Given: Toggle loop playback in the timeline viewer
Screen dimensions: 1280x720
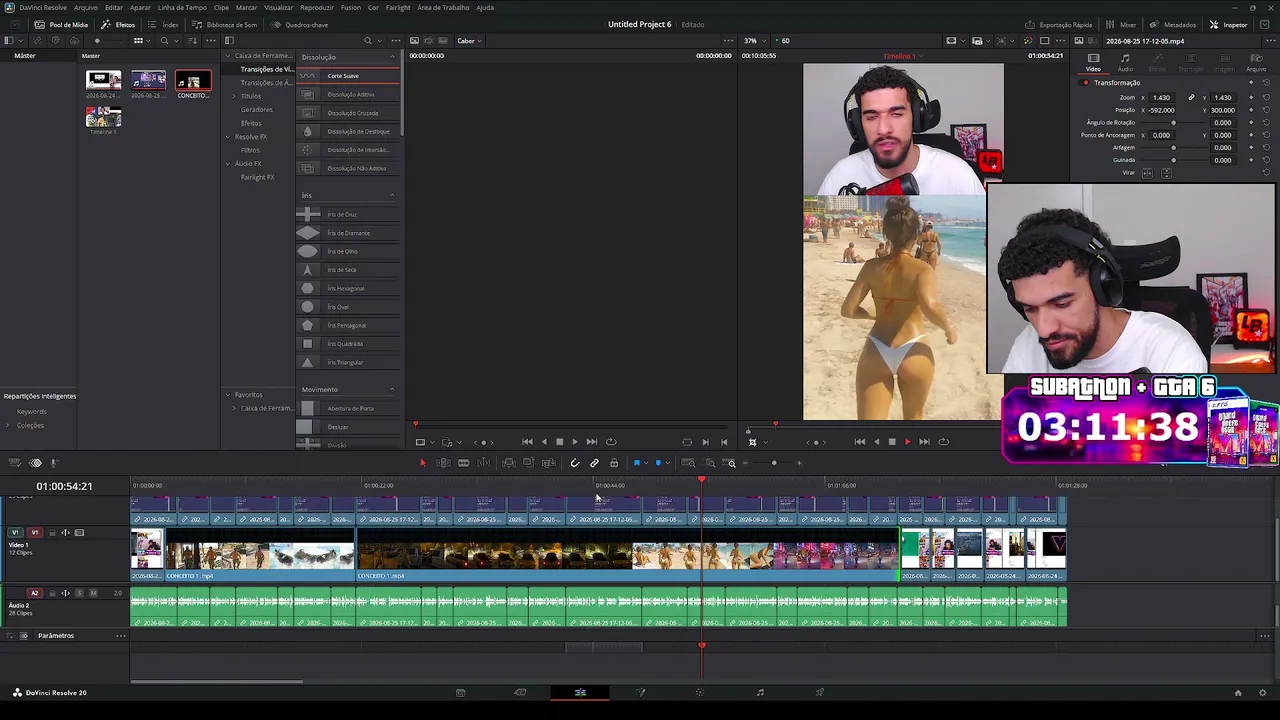Looking at the screenshot, I should click(x=943, y=442).
